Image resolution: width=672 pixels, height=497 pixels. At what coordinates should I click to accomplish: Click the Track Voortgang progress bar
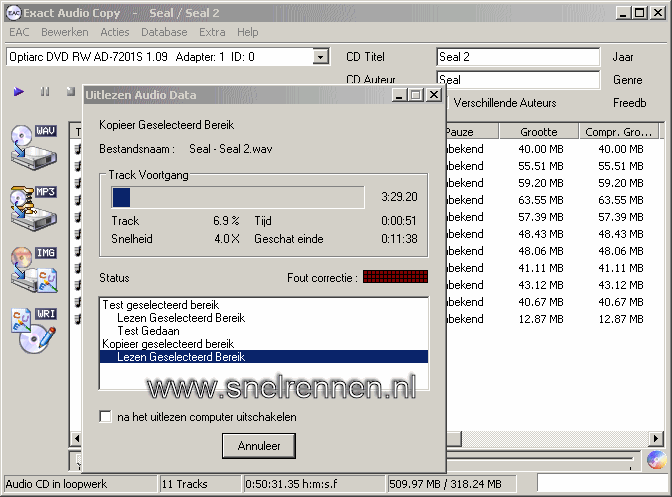pos(238,197)
